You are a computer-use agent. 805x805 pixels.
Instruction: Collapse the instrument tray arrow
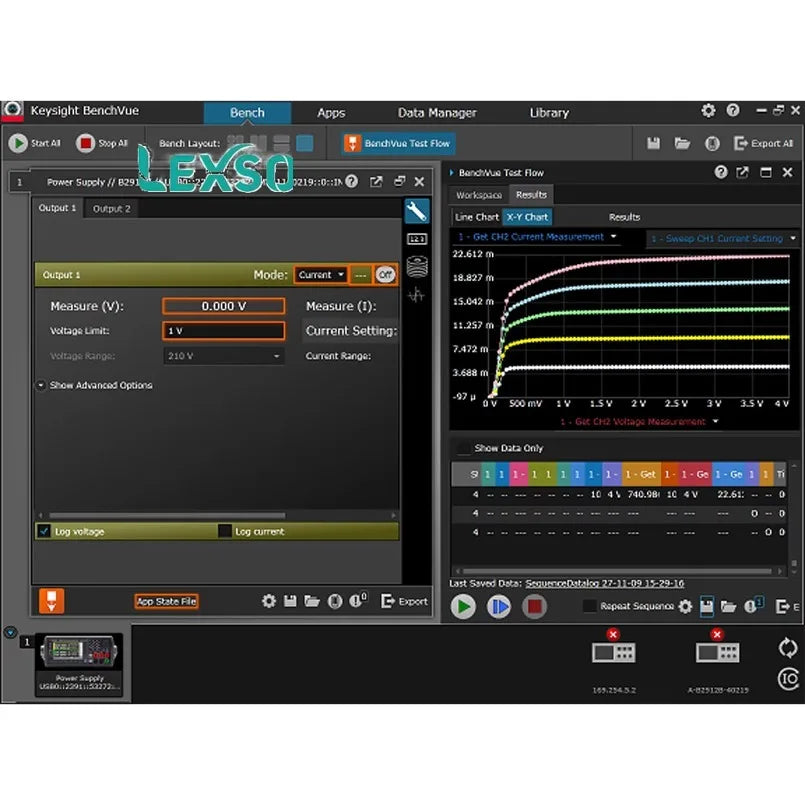tap(10, 632)
